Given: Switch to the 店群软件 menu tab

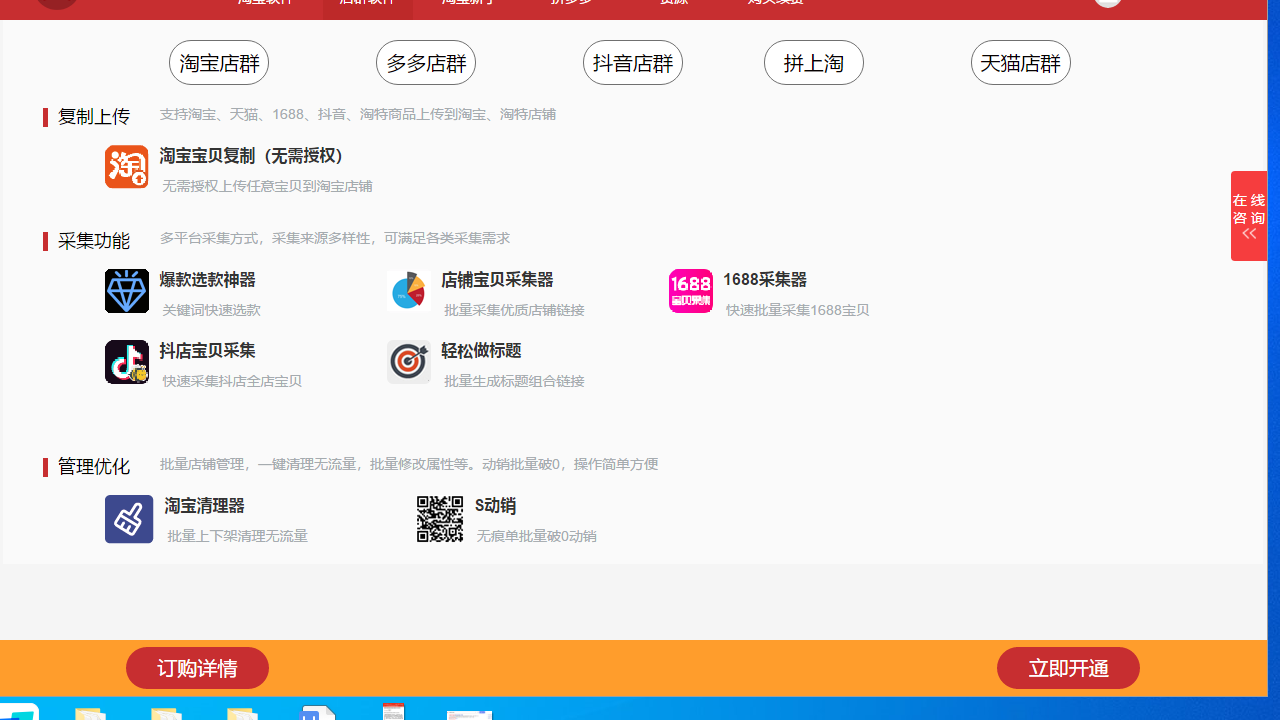Looking at the screenshot, I should [368, 3].
